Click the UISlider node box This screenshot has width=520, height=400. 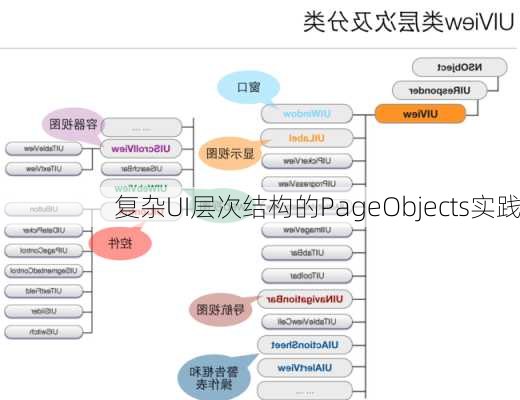(x=44, y=312)
